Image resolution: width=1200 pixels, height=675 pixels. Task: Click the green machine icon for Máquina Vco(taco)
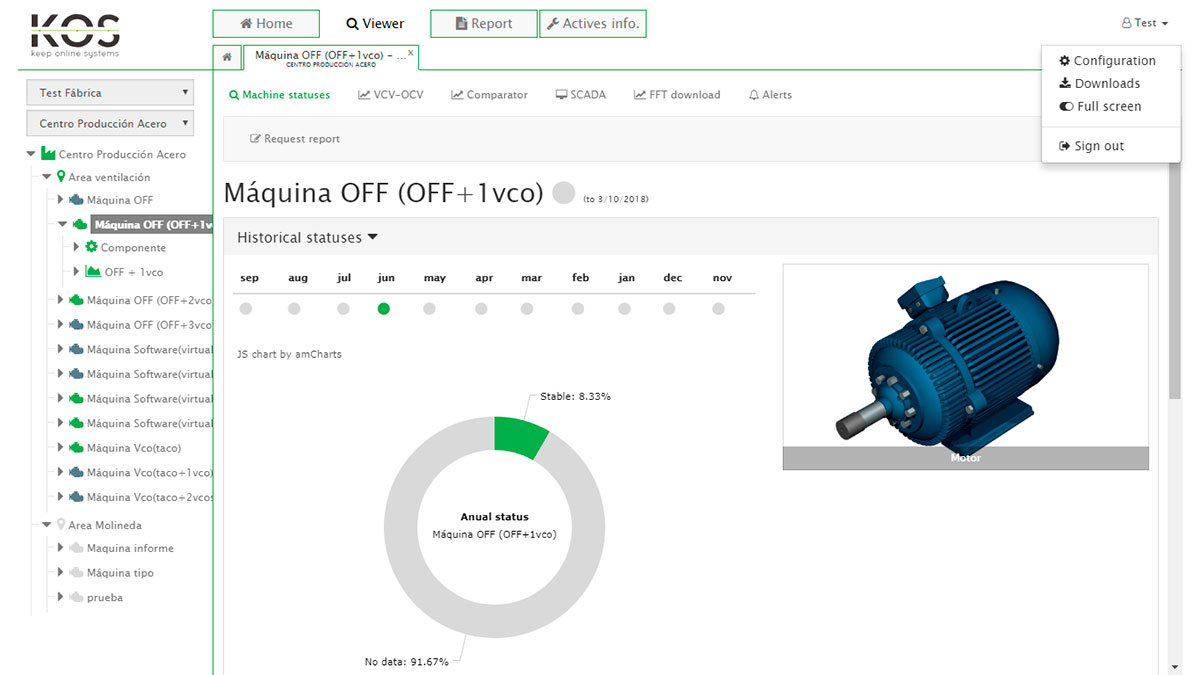[x=76, y=448]
